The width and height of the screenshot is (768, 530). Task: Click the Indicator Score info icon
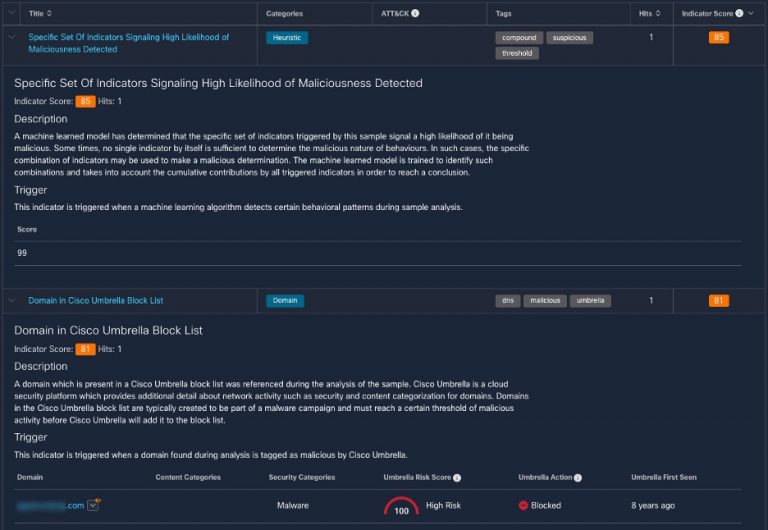pos(739,14)
